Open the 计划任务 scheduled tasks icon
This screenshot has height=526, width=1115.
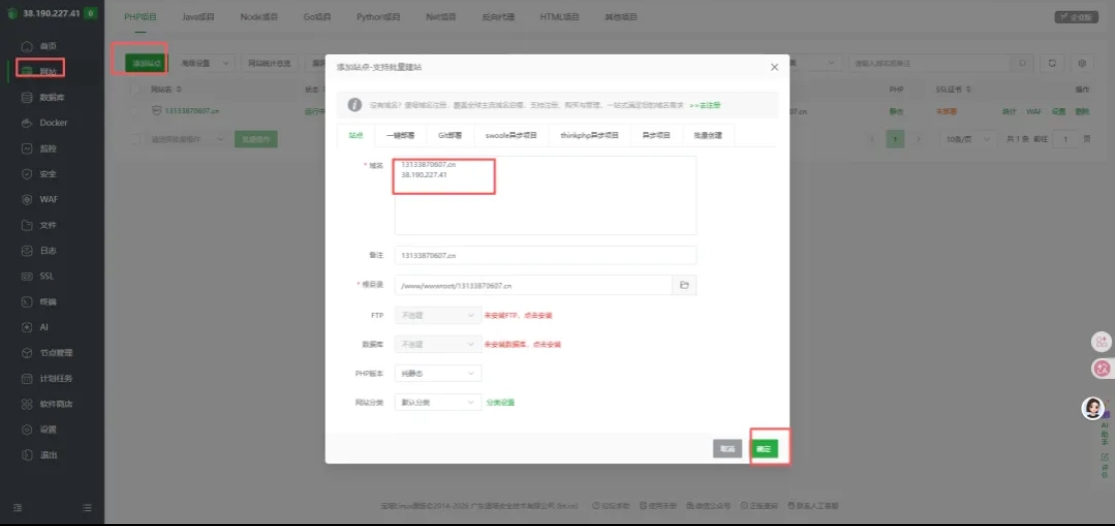(27, 379)
